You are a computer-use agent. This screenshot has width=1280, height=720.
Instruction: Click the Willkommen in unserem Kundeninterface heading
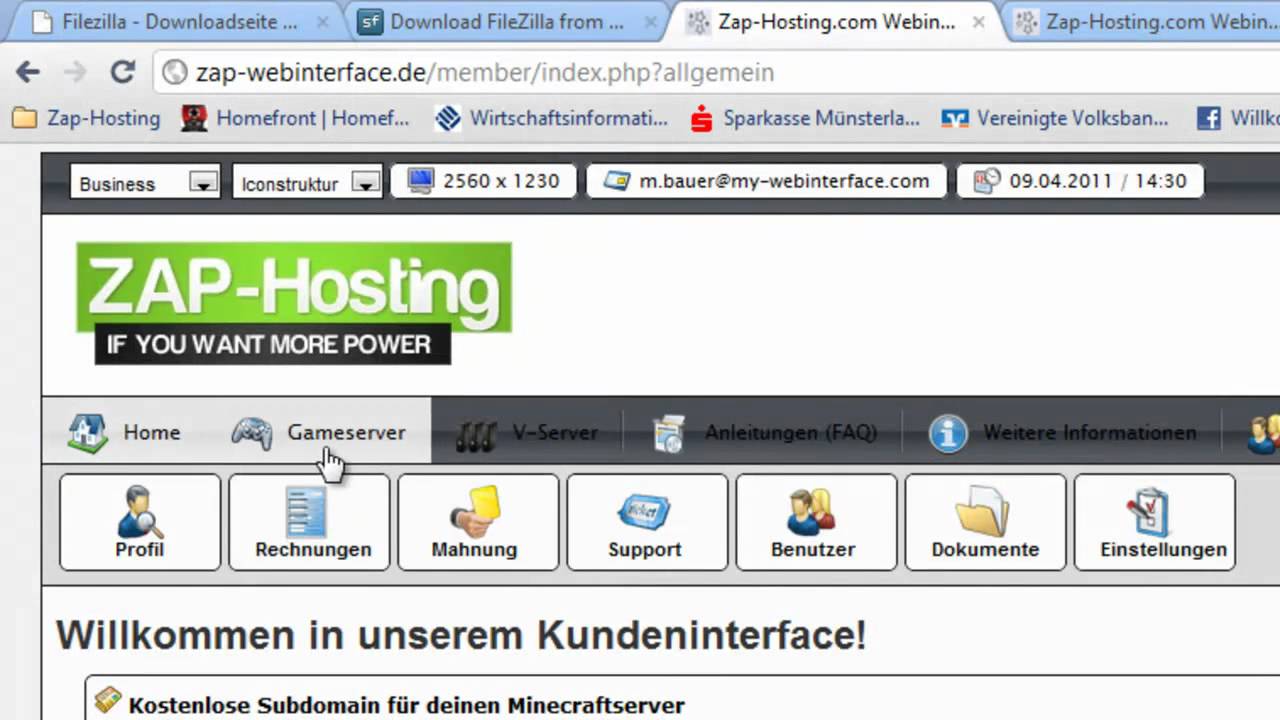click(461, 635)
